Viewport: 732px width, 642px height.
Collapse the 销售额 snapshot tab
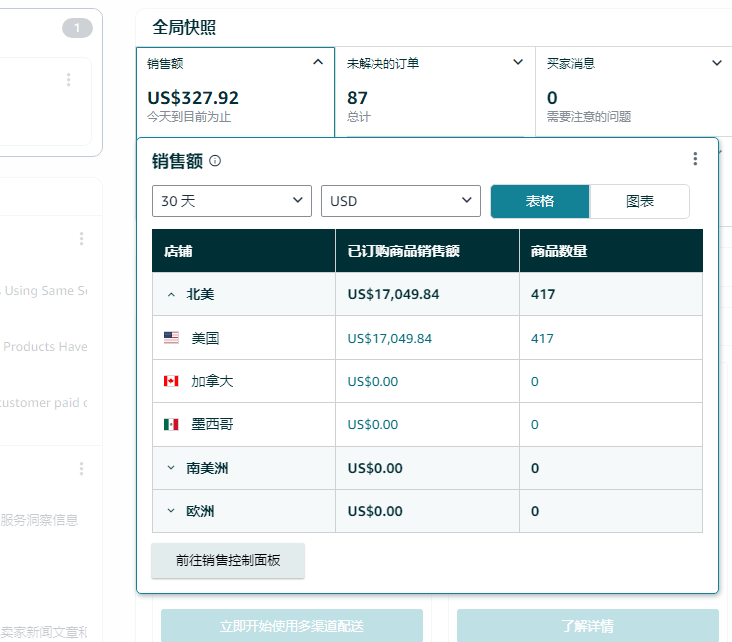click(318, 62)
